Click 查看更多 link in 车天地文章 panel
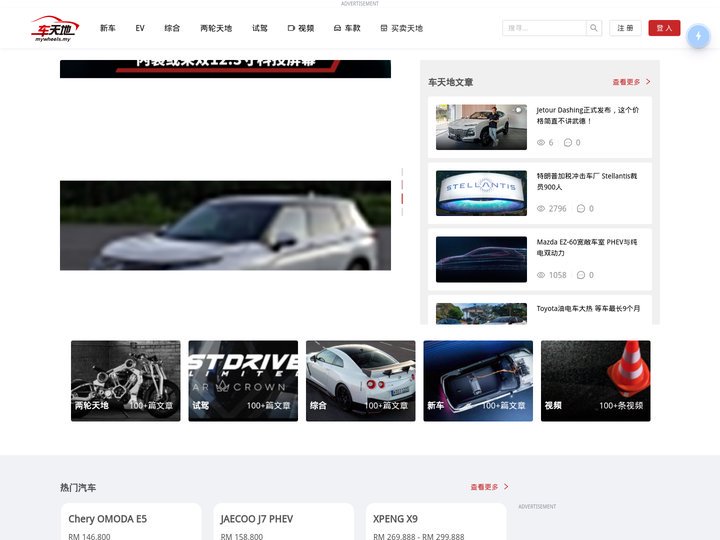720x540 pixels. (626, 82)
